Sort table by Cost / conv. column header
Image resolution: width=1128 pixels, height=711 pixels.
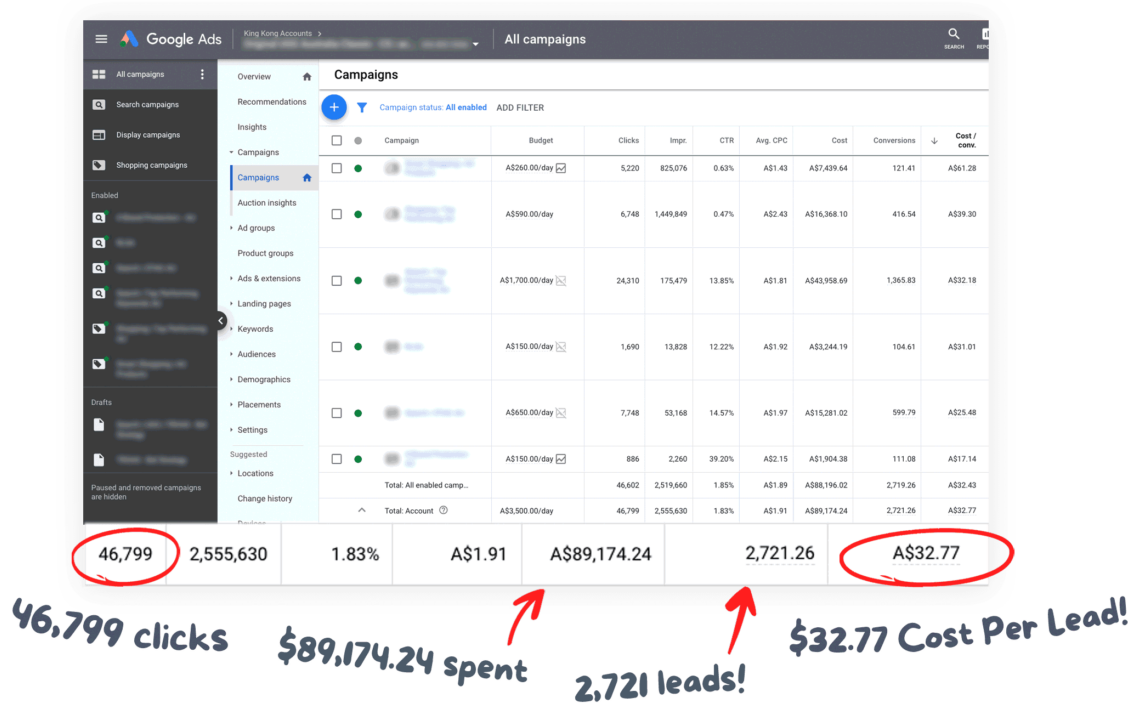pos(964,141)
